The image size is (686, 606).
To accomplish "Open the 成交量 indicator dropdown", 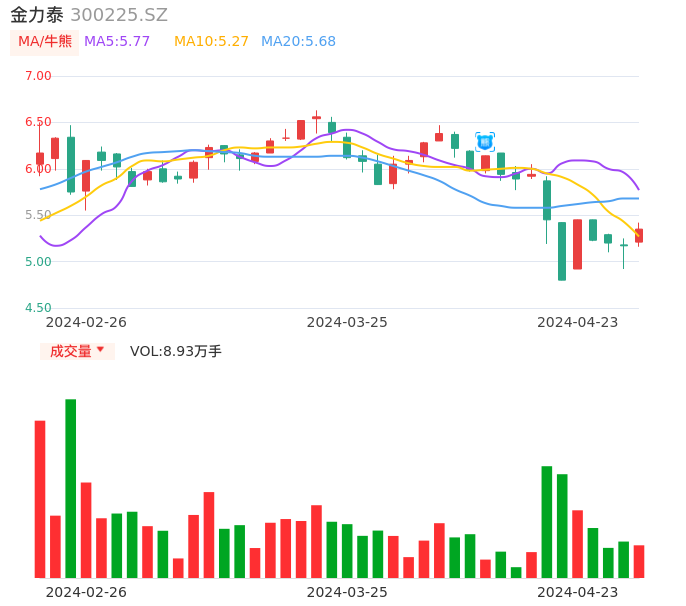I will click(77, 351).
